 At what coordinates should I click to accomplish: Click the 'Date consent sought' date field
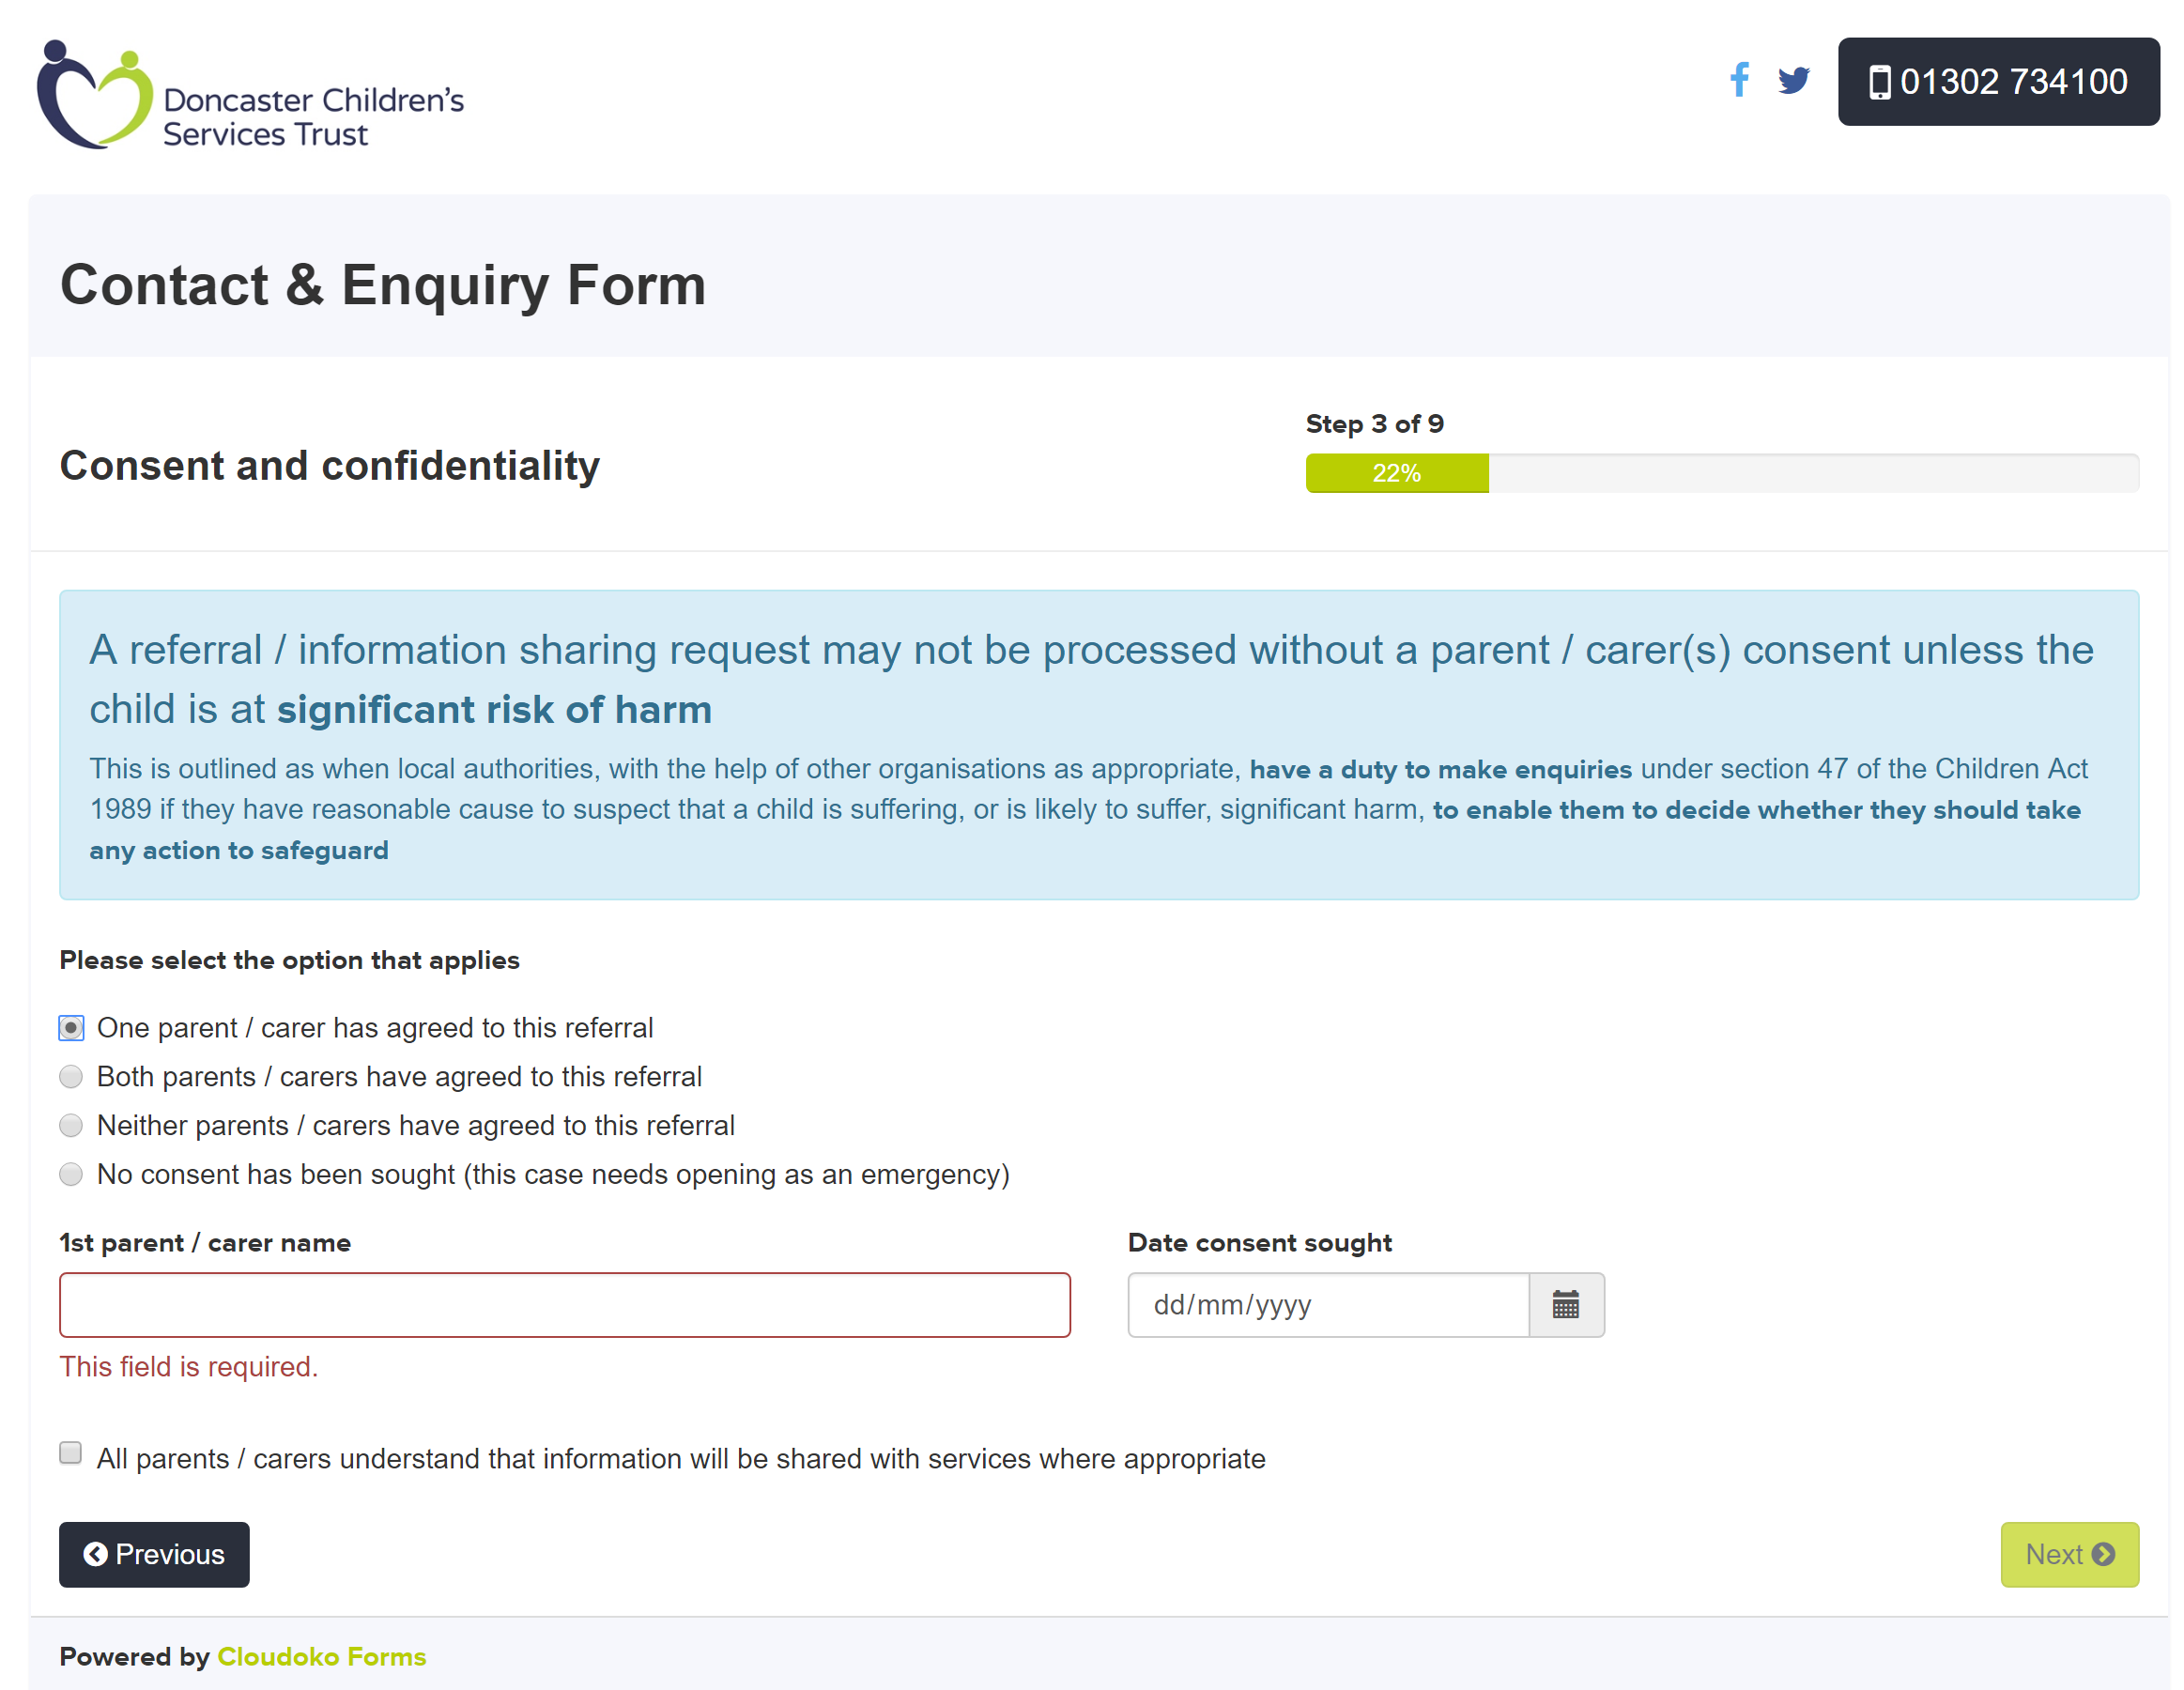pos(1331,1303)
